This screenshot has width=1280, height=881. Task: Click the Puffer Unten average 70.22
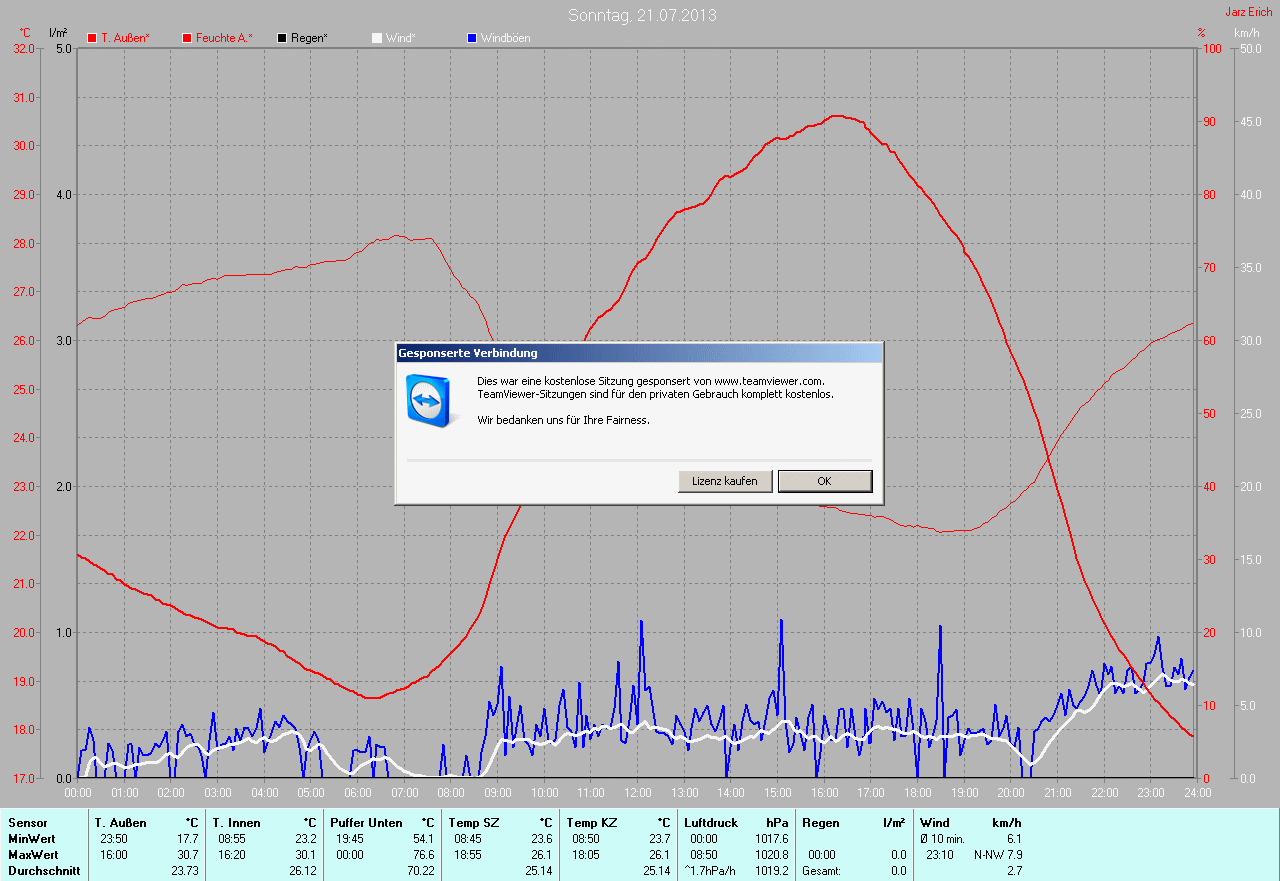[420, 871]
